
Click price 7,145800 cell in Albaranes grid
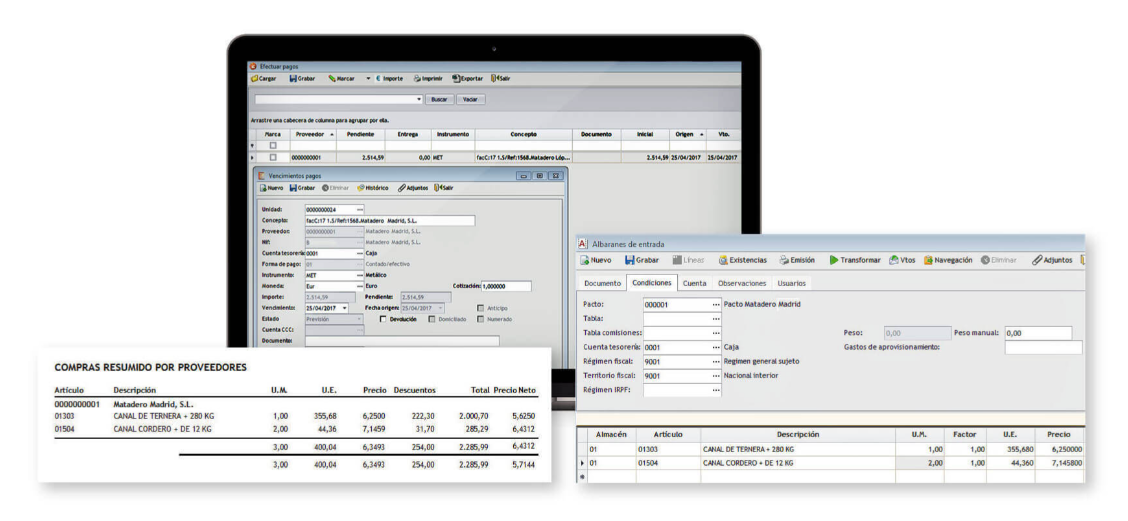coord(1060,463)
